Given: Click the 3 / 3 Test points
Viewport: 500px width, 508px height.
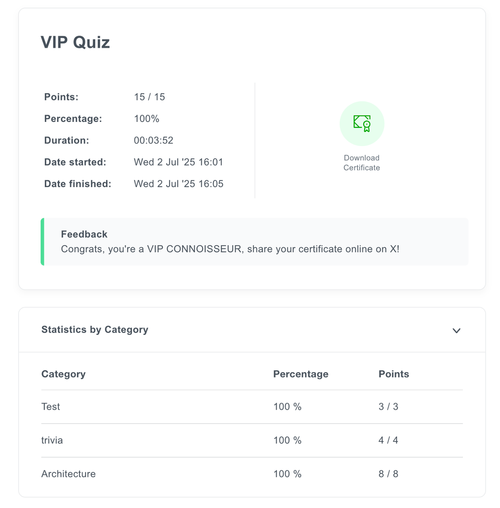Looking at the screenshot, I should point(388,407).
